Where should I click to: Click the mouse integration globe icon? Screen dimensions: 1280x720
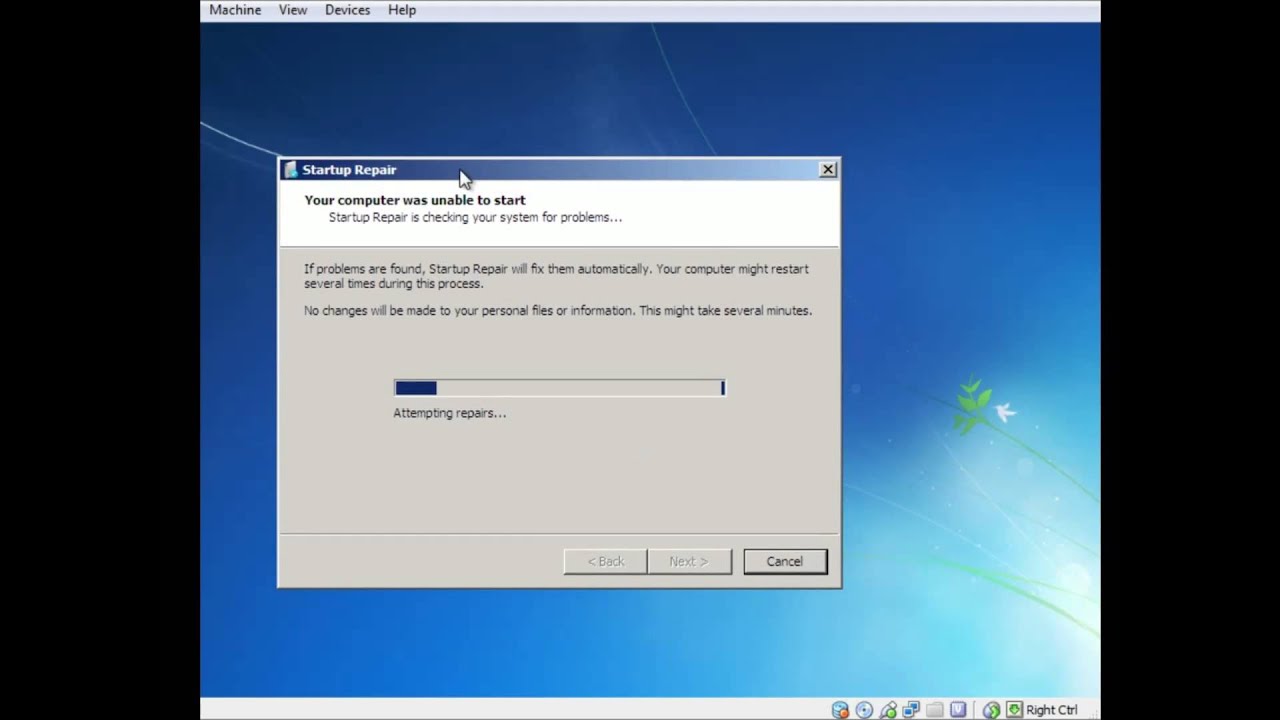tap(991, 711)
